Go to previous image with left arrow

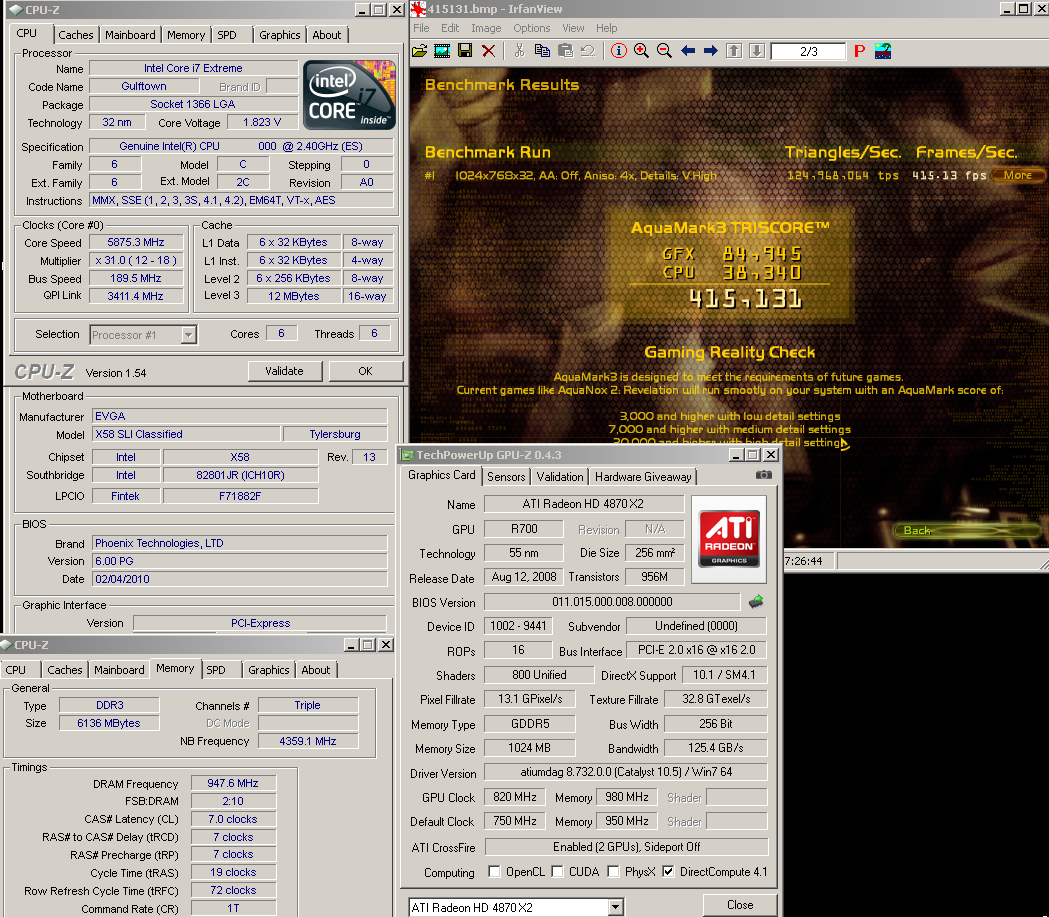tap(688, 51)
